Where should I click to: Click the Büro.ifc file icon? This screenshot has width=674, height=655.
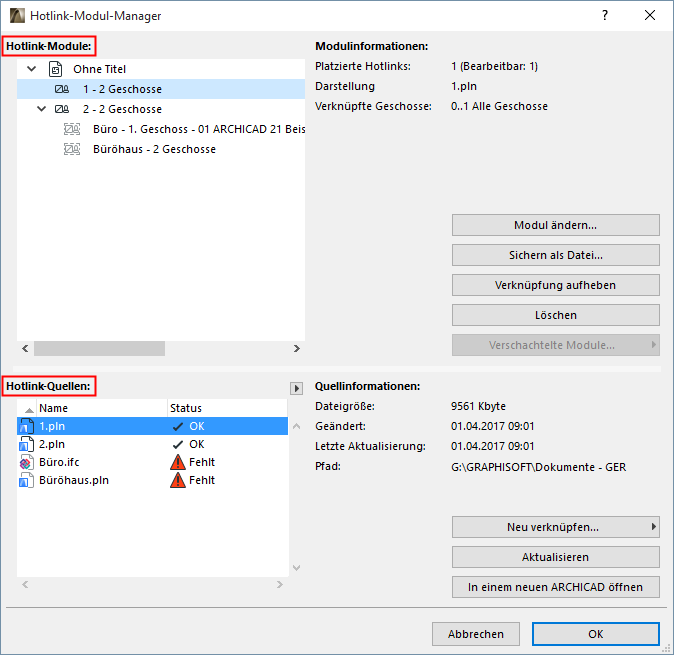tap(26, 462)
